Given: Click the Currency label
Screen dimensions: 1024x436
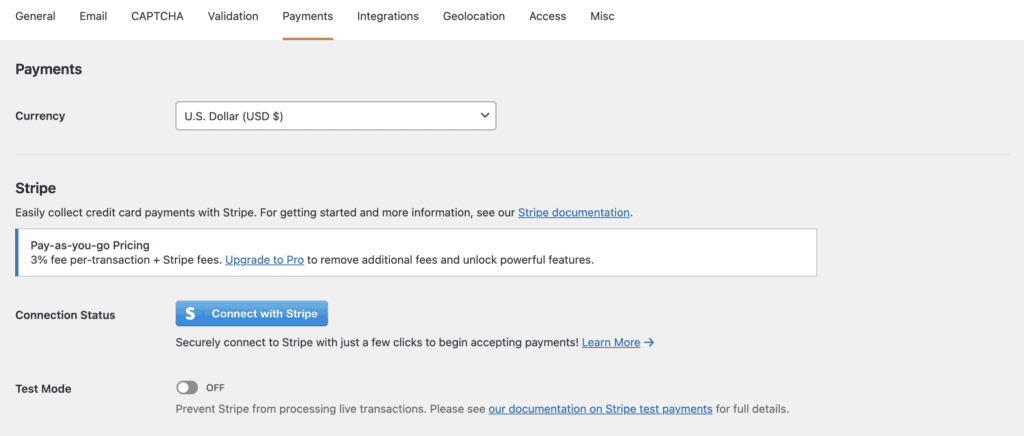Looking at the screenshot, I should click(x=40, y=116).
